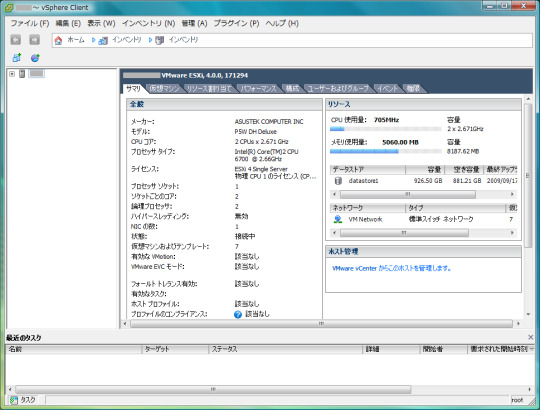Click the tasks icon in status bar
540x410 pixels.
(x=14, y=400)
